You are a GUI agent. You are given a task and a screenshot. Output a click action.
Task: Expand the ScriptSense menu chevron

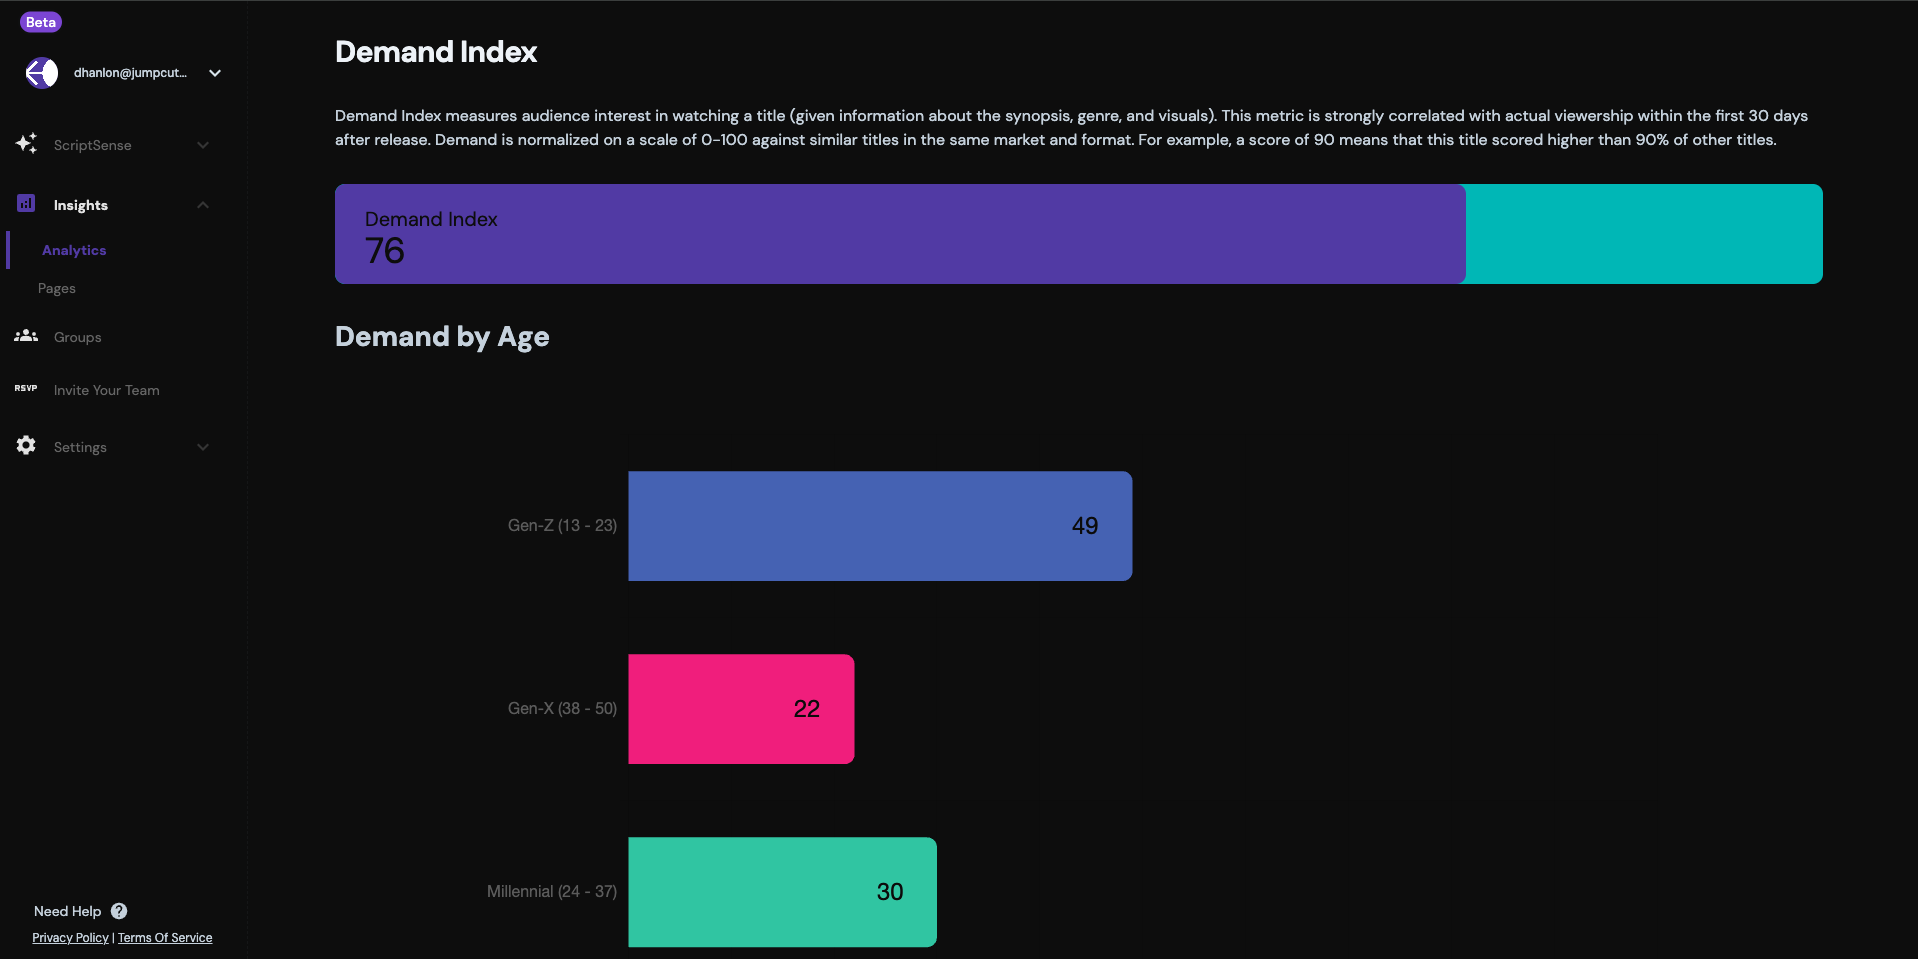click(203, 145)
